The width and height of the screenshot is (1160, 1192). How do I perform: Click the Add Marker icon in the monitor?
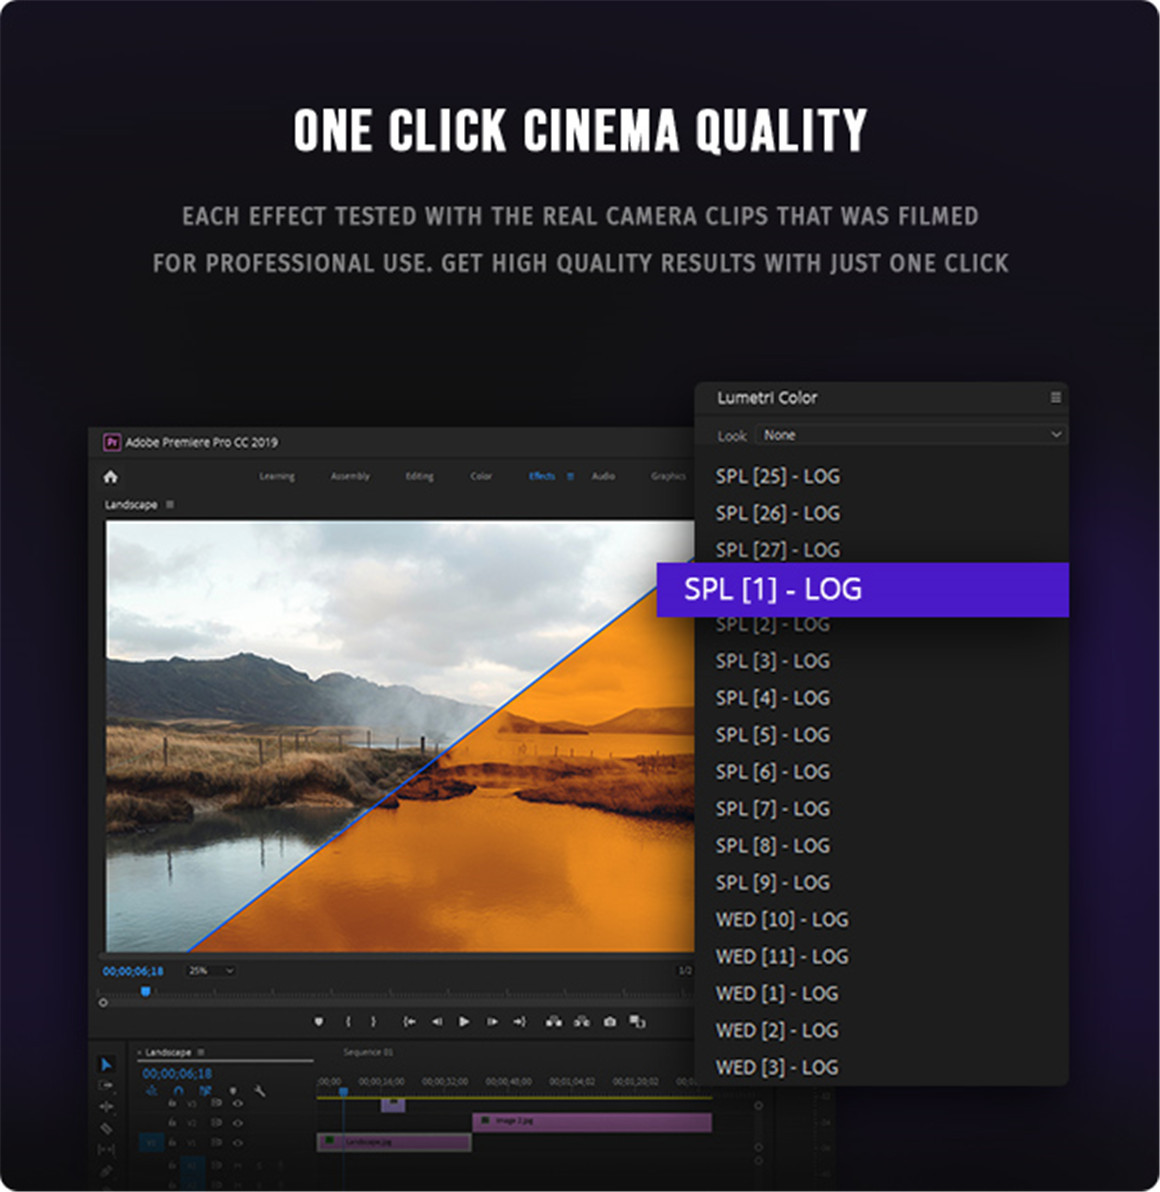pos(319,1021)
